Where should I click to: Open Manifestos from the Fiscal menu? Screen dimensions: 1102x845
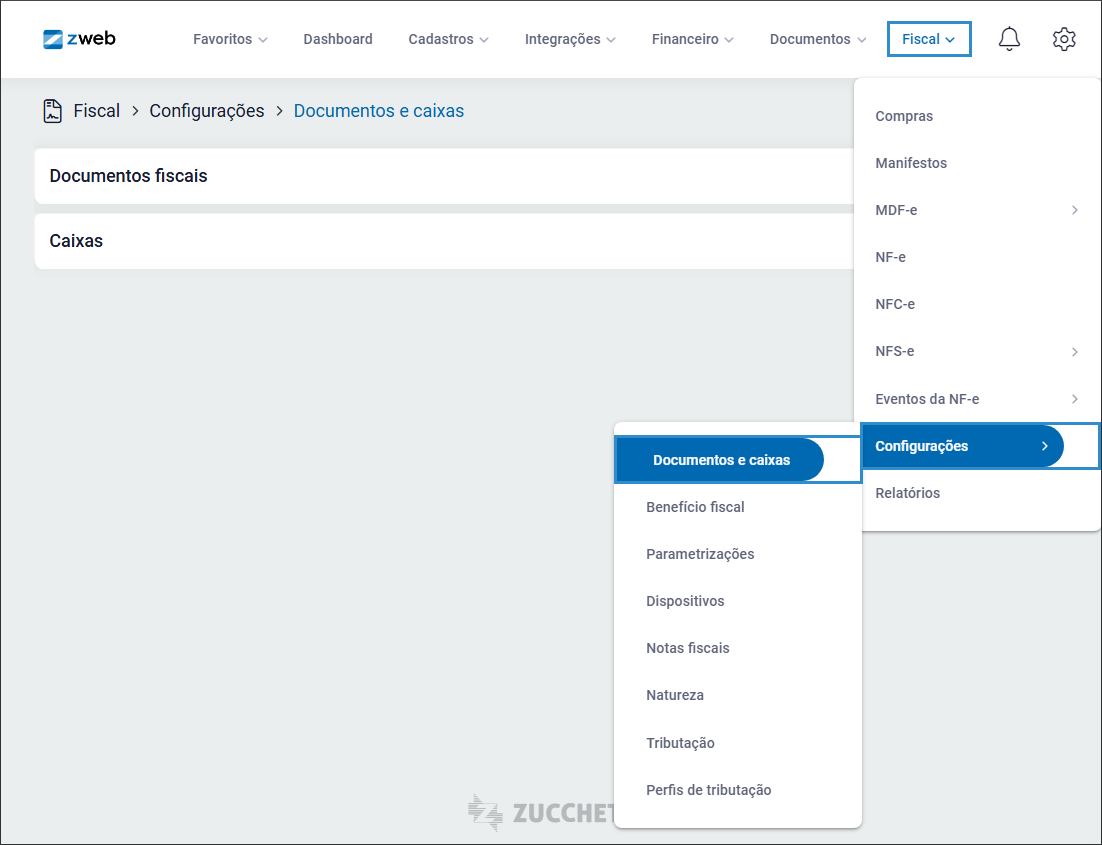977,163
